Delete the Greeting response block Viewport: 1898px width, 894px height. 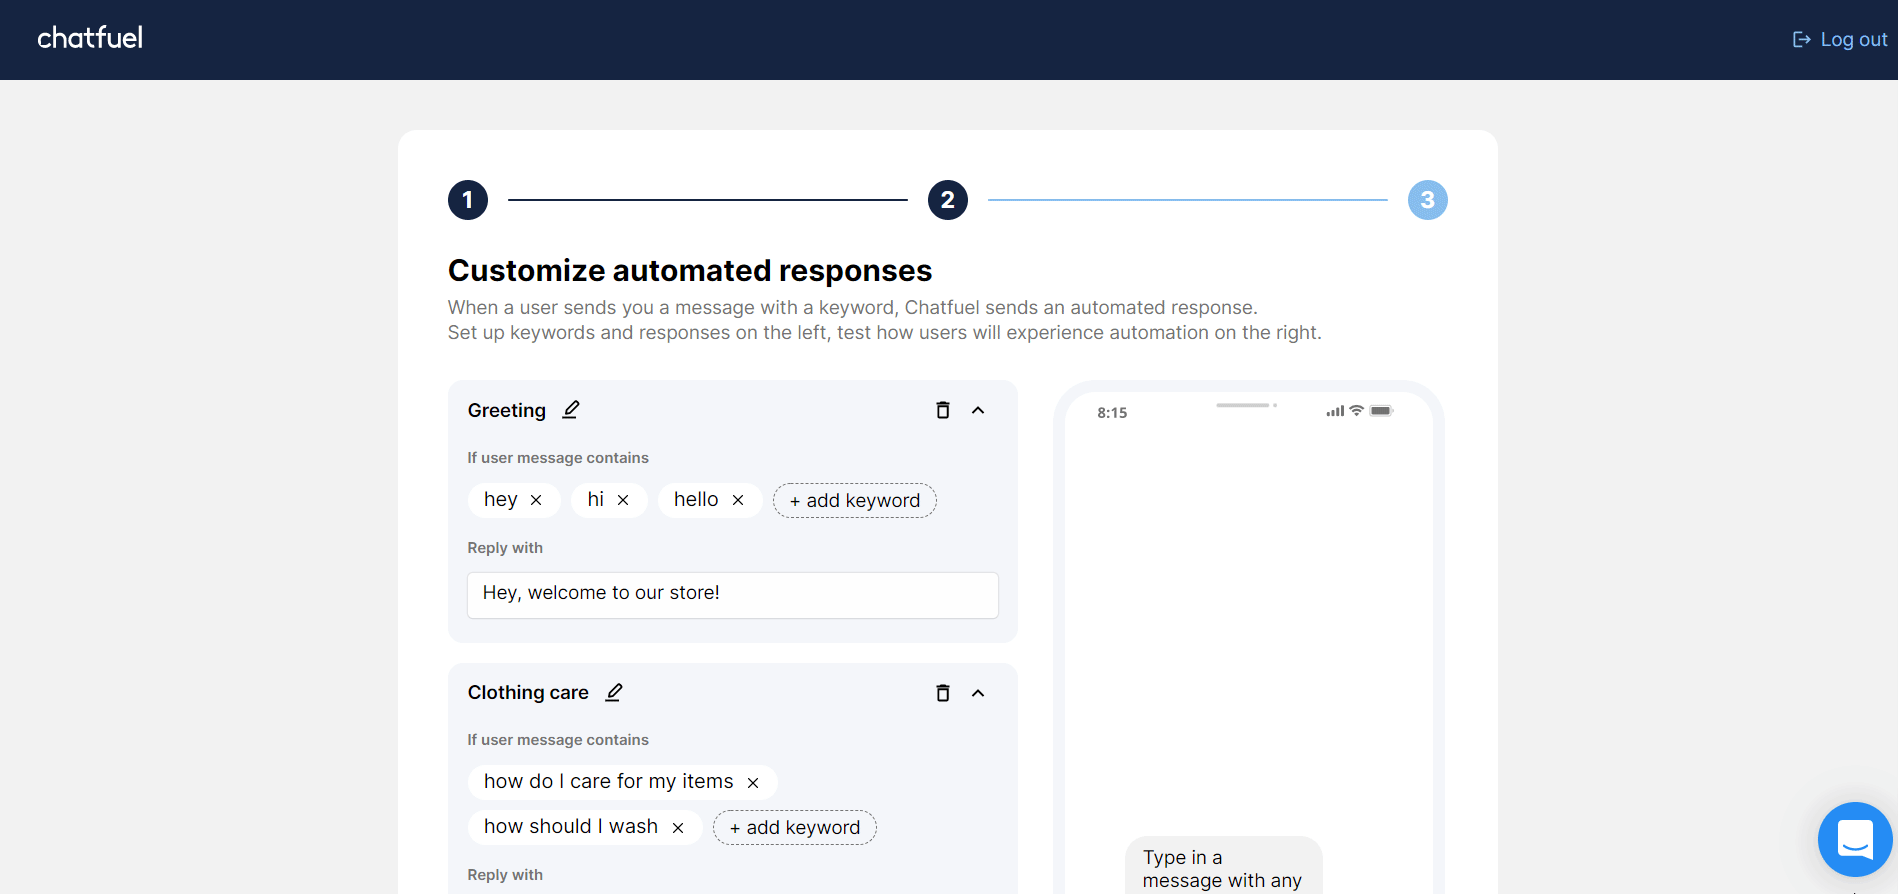click(942, 410)
